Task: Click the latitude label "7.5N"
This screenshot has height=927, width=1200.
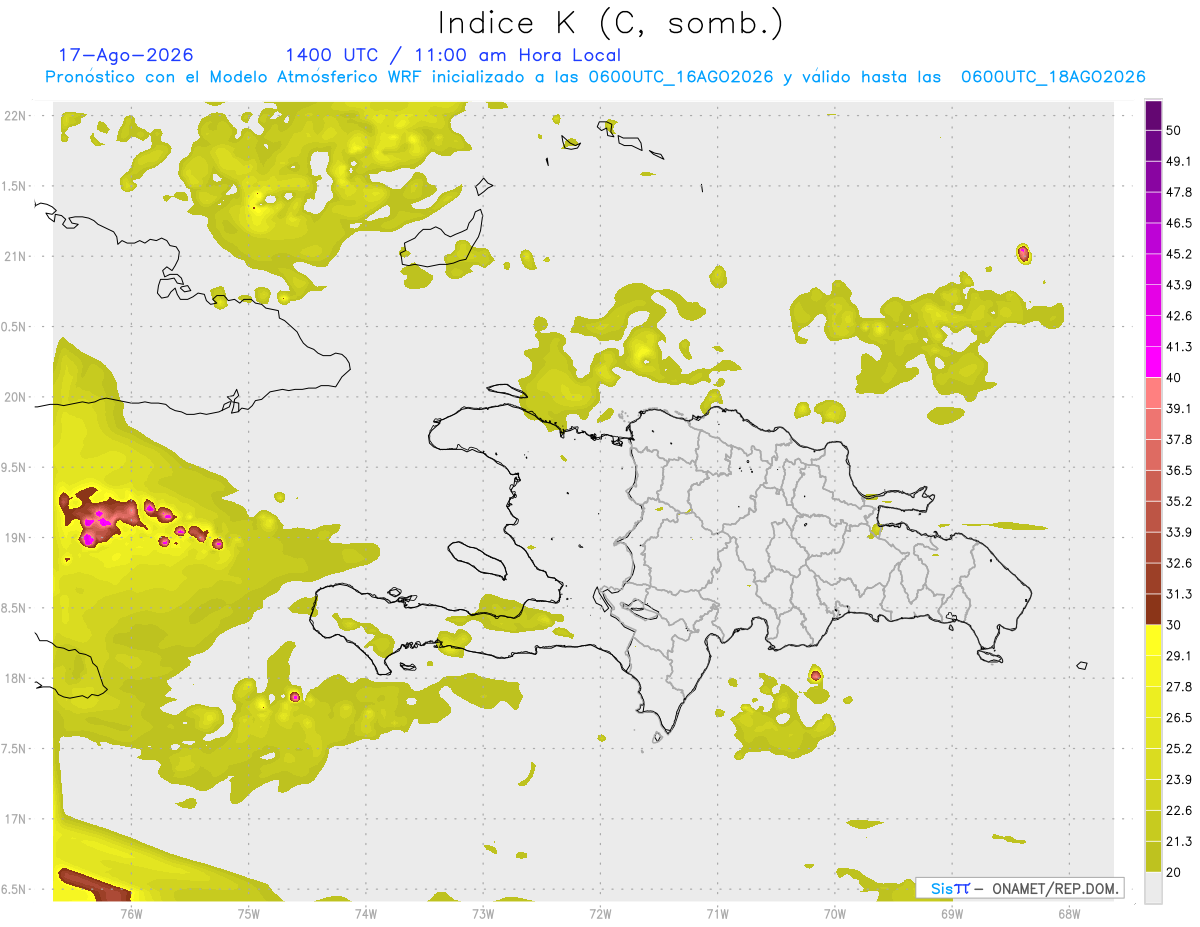Action: coord(15,749)
